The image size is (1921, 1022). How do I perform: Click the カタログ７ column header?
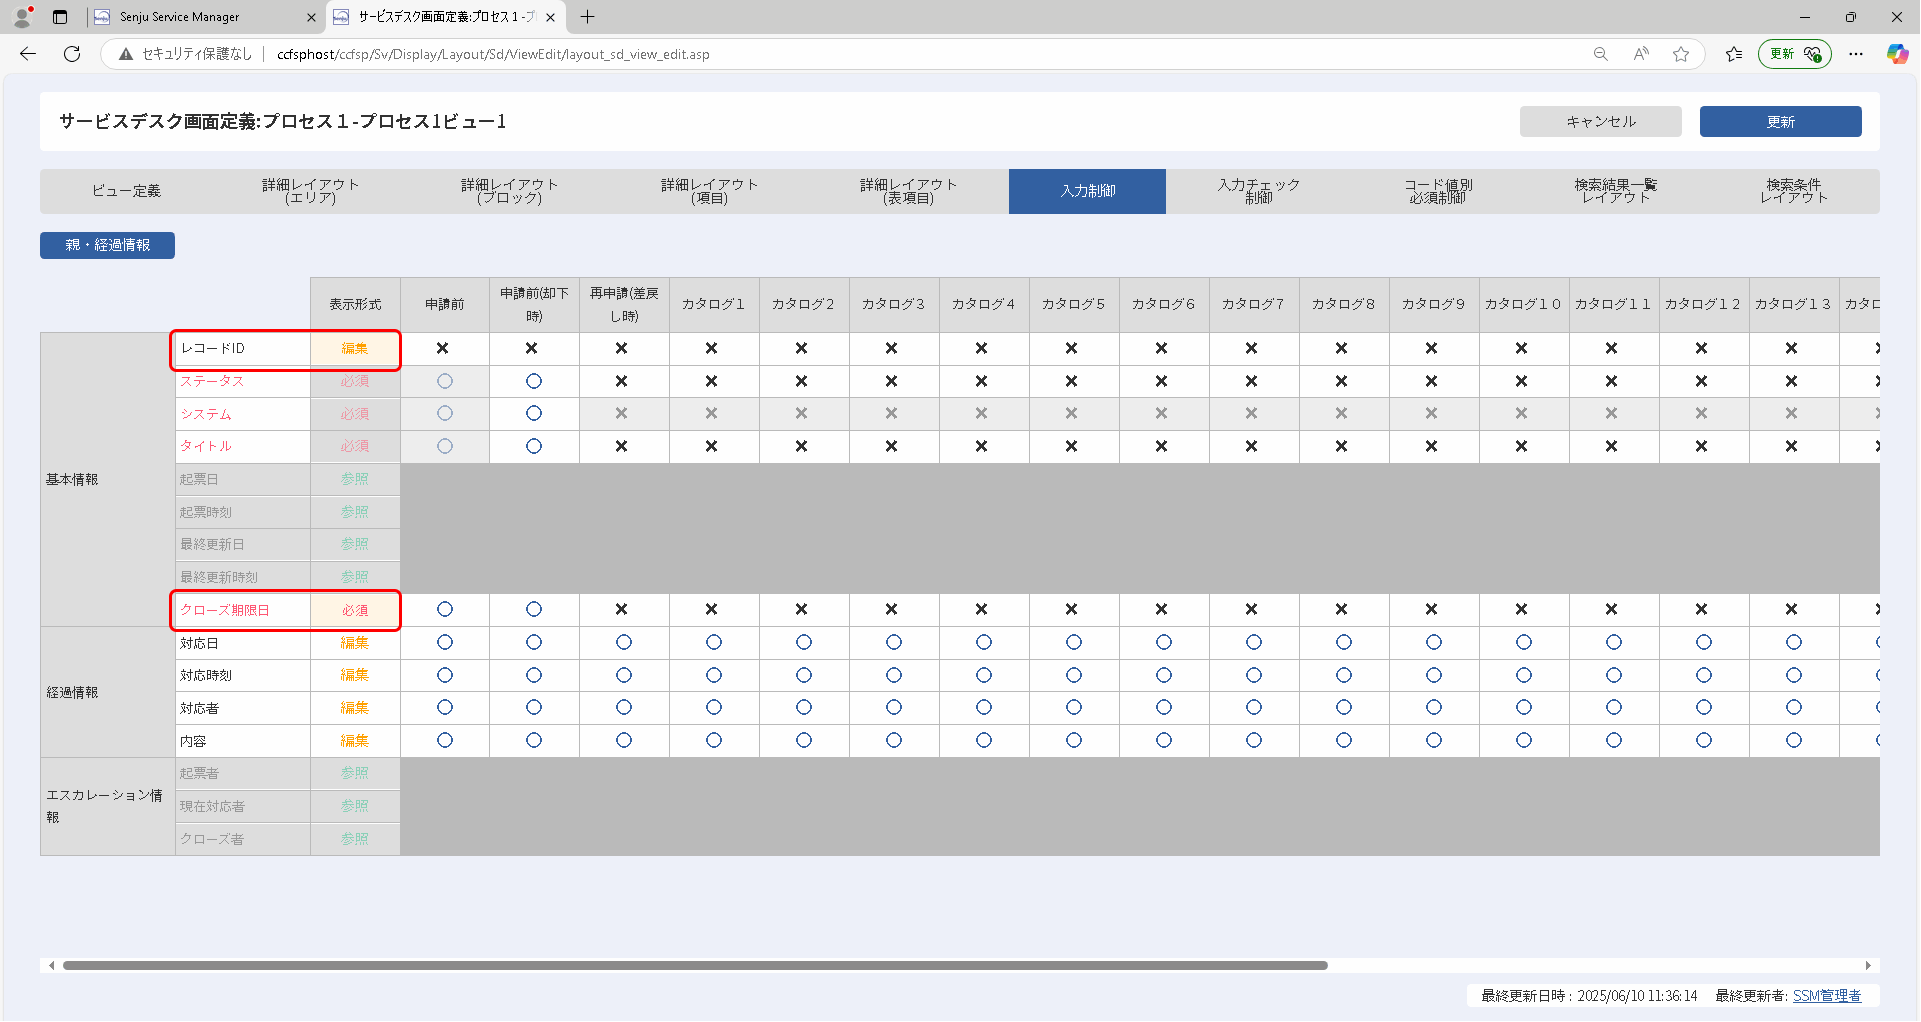[x=1254, y=305]
